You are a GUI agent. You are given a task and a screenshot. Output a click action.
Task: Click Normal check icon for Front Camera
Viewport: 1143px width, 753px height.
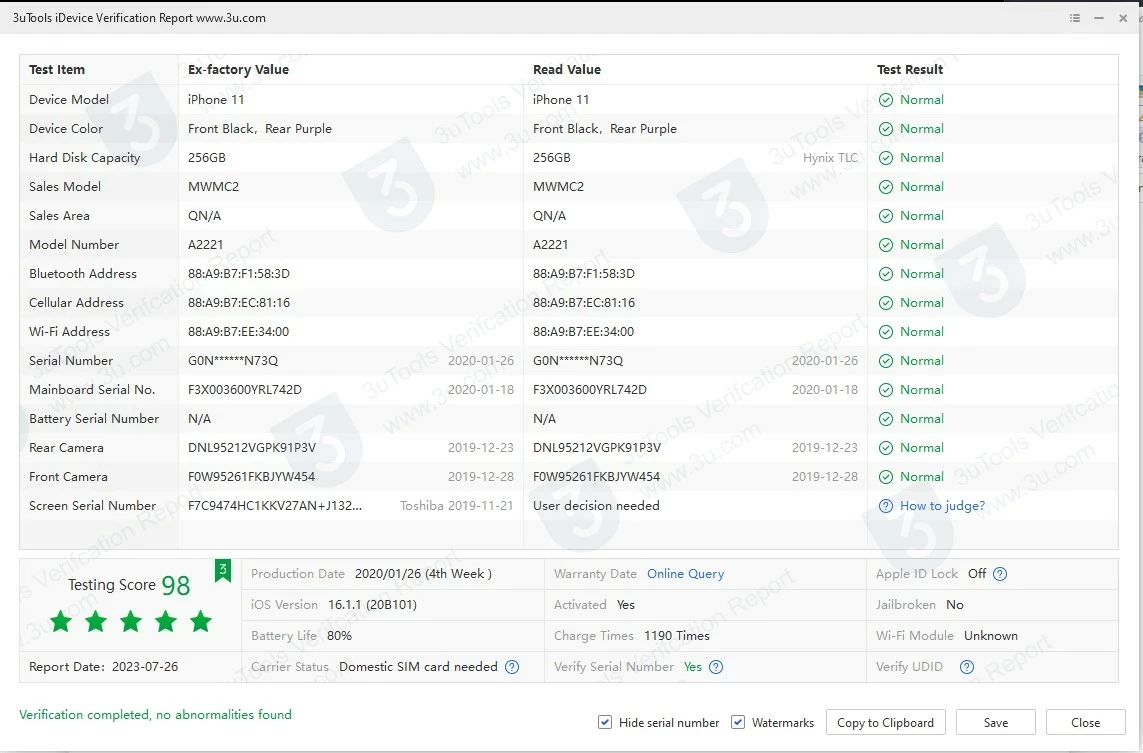pyautogui.click(x=886, y=477)
